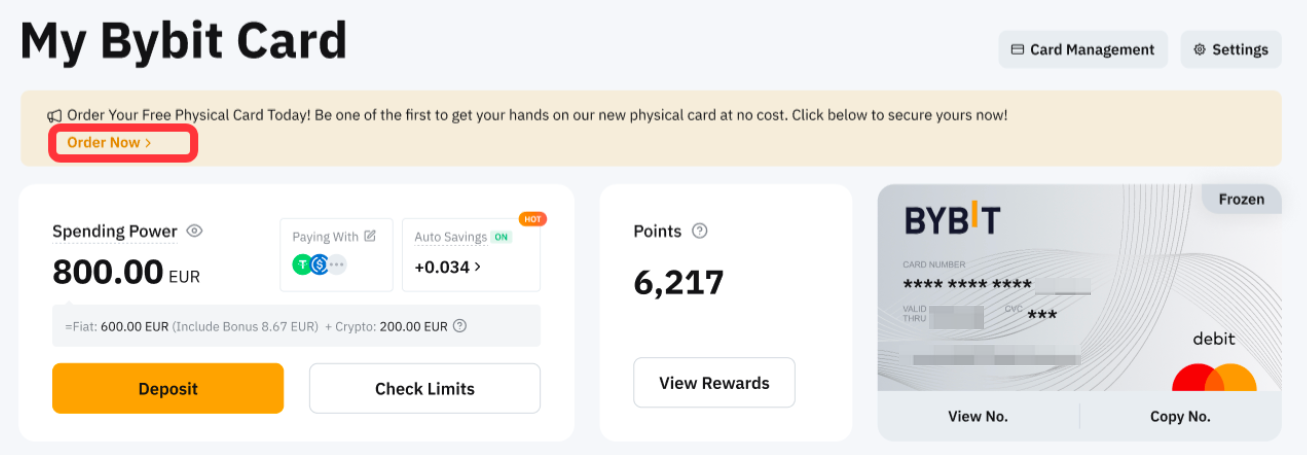Reveal card number with View No.
This screenshot has height=455, width=1307.
tap(978, 416)
